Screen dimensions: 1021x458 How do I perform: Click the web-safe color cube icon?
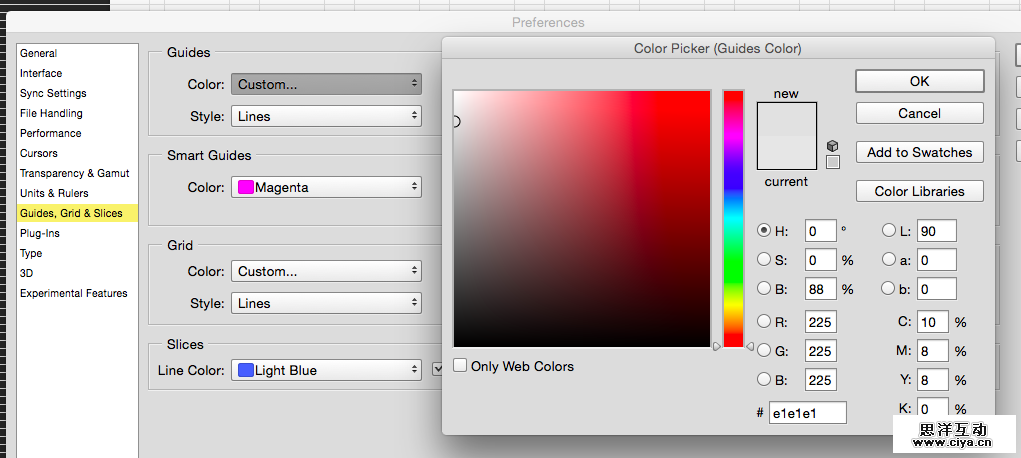[833, 145]
